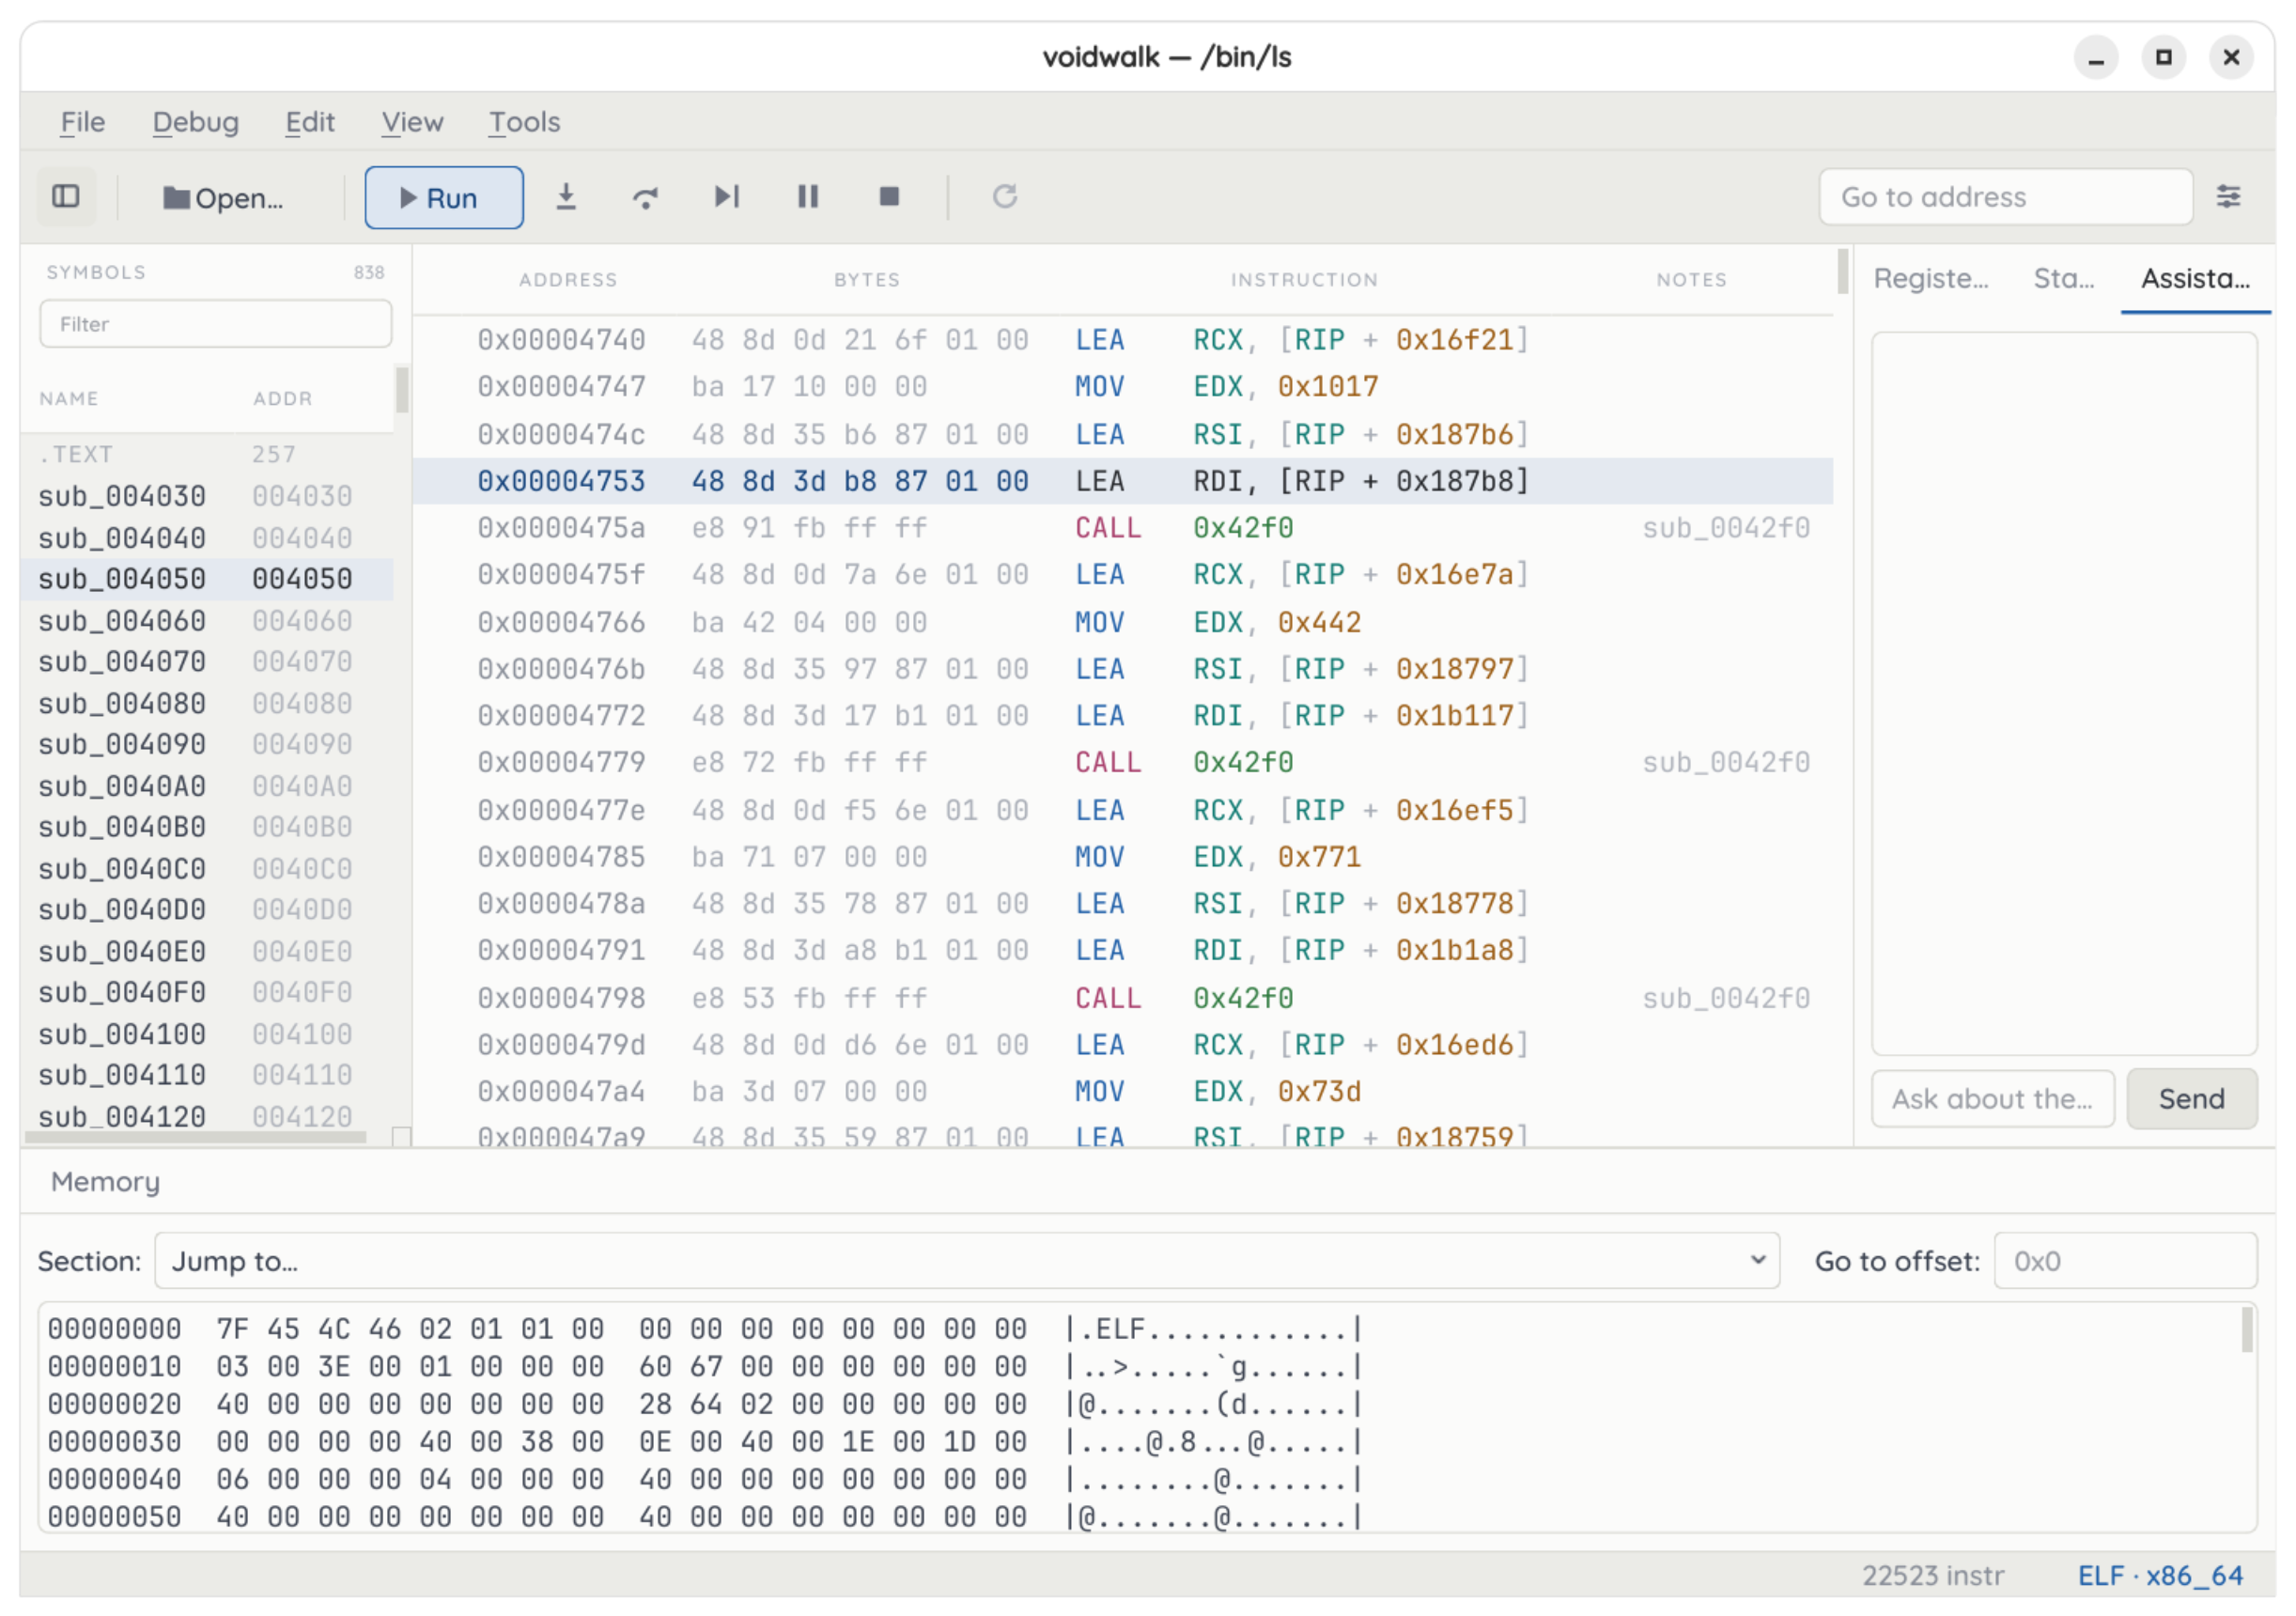Select symbol sub_0040F0

click(x=207, y=992)
